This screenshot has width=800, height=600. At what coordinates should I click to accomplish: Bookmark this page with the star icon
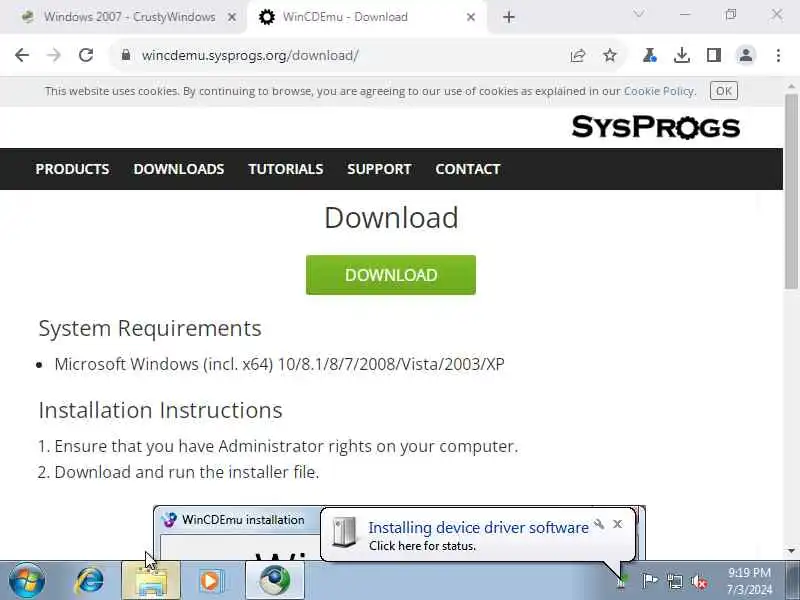(x=610, y=55)
